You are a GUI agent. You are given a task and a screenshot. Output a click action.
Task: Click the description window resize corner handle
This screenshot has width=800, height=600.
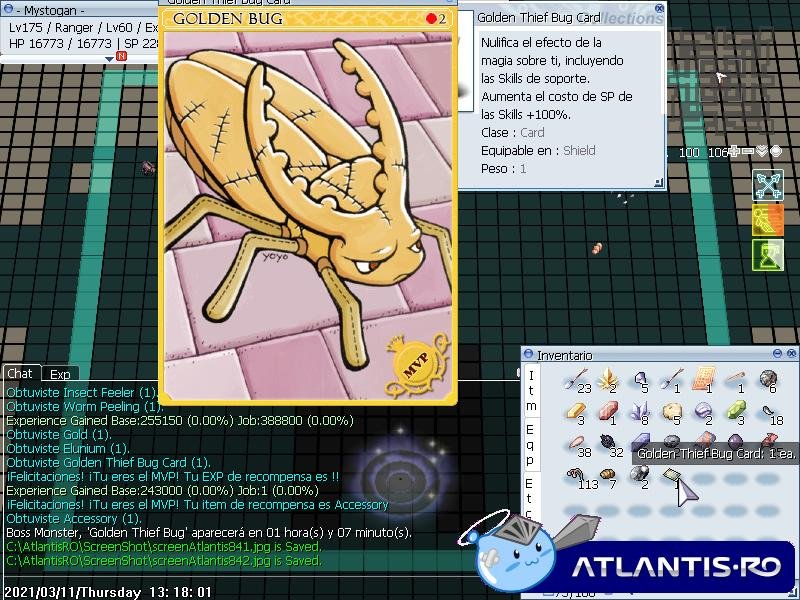[658, 183]
